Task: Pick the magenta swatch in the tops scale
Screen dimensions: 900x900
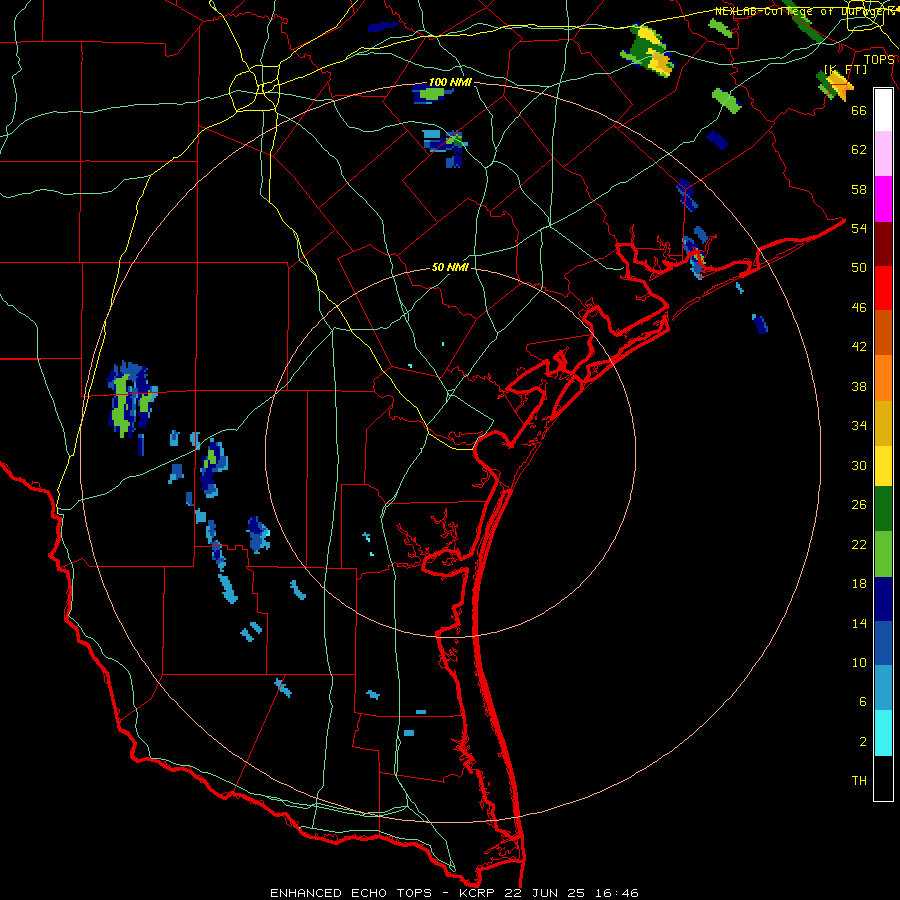Action: pos(883,199)
